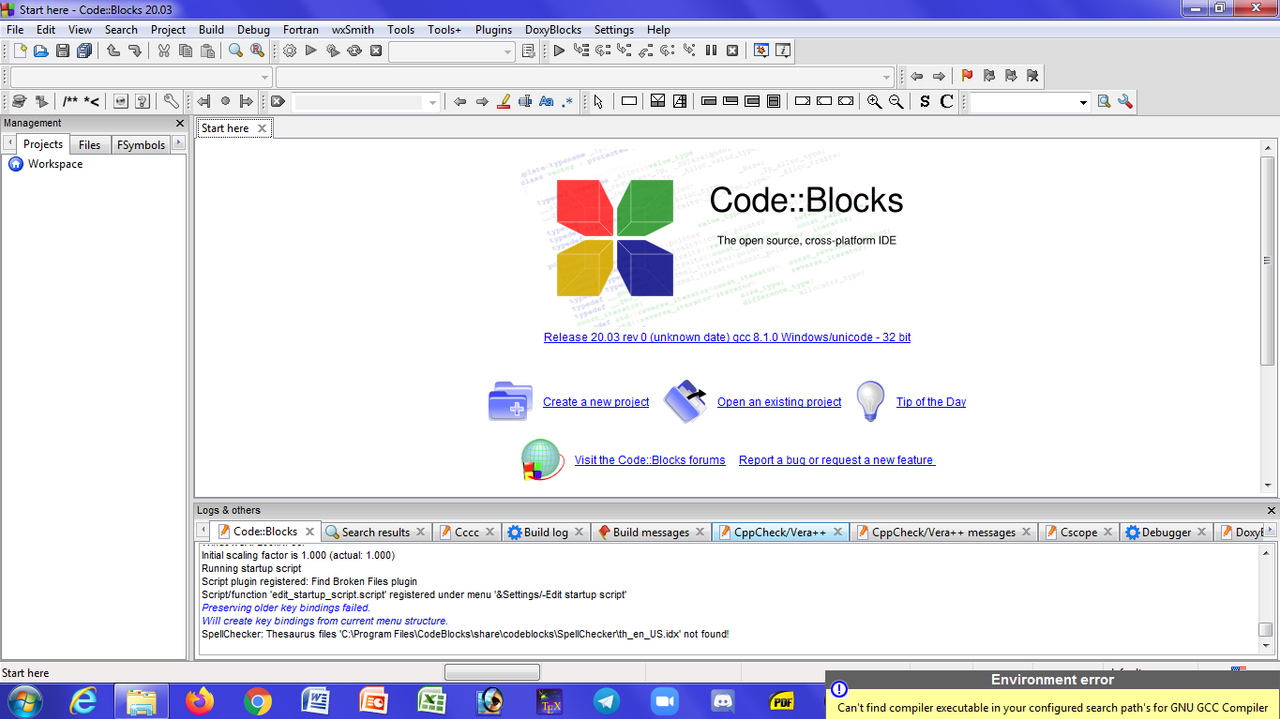The image size is (1280, 719).
Task: Toggle the Match case 'Aa' option
Action: 546,101
